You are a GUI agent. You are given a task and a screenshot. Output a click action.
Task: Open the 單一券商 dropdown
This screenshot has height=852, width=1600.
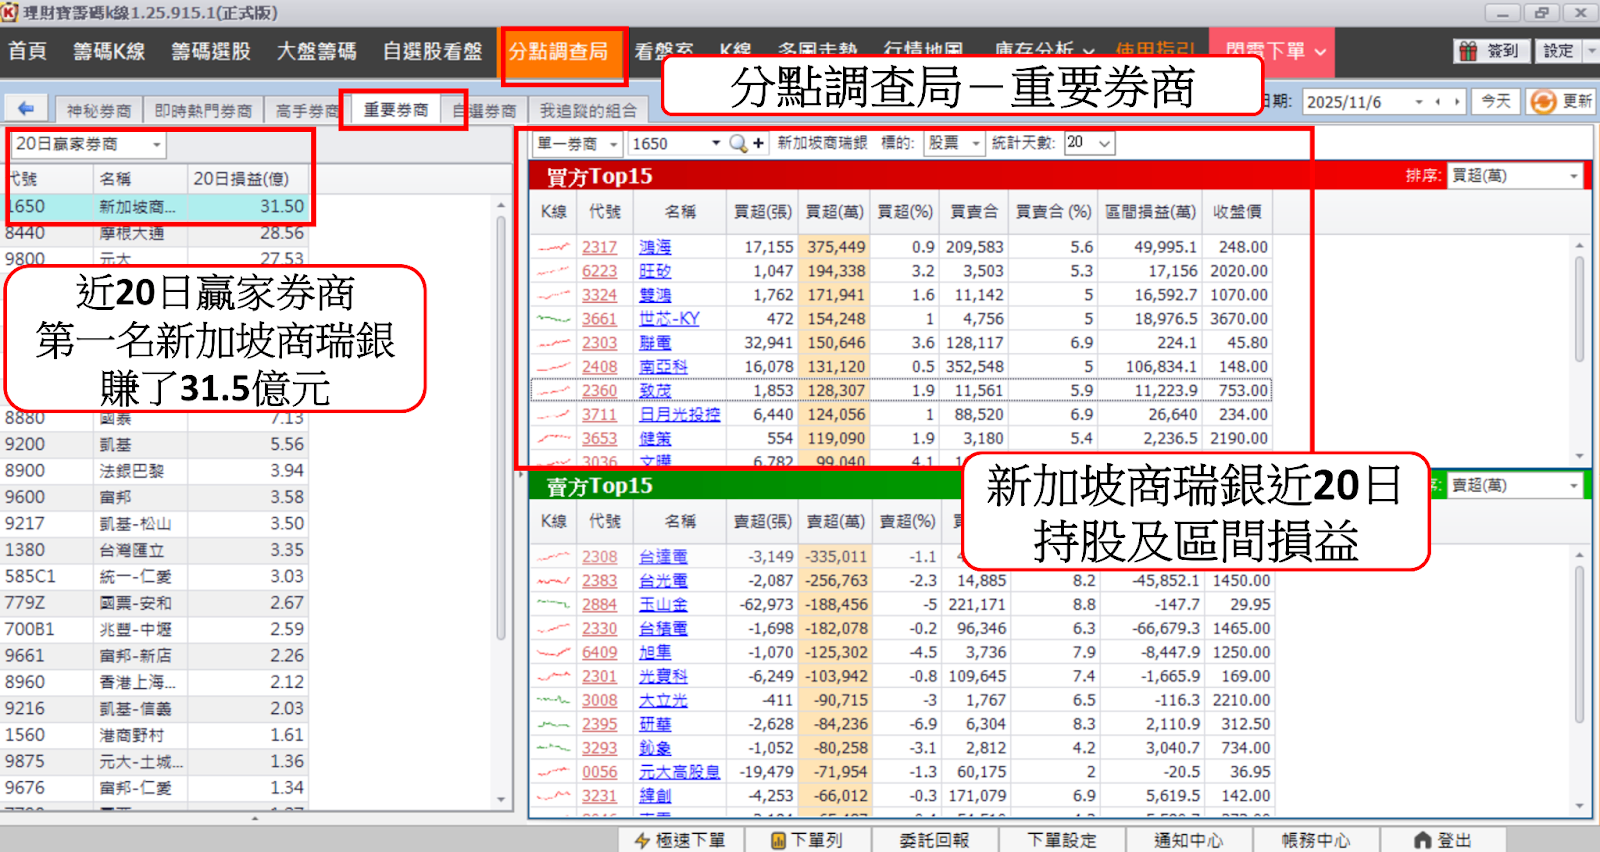pyautogui.click(x=613, y=144)
